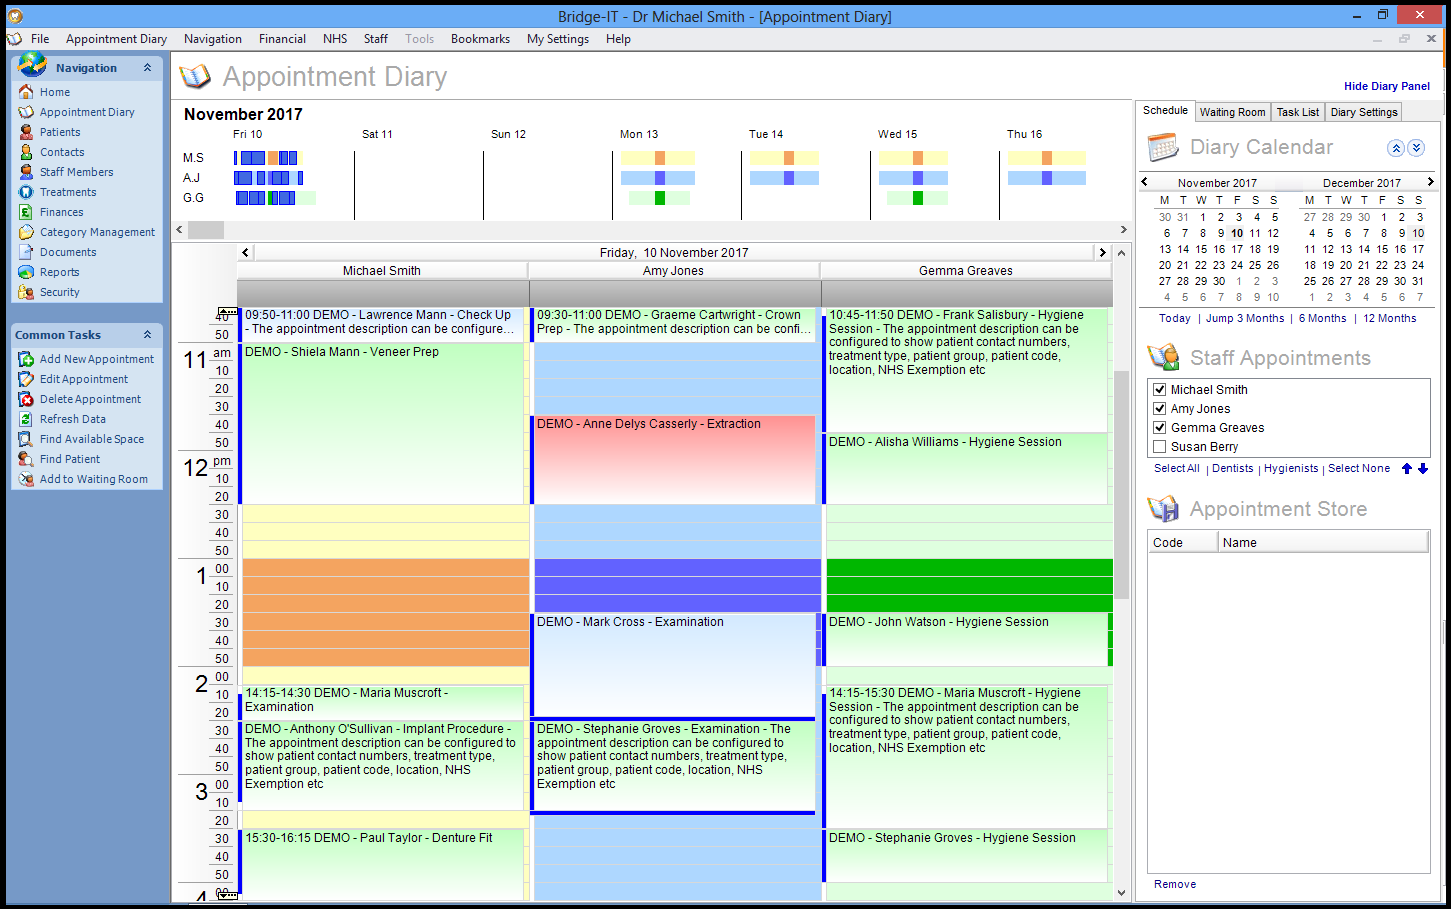Click the 6 Months link
Viewport: 1451px width, 909px height.
[1322, 318]
